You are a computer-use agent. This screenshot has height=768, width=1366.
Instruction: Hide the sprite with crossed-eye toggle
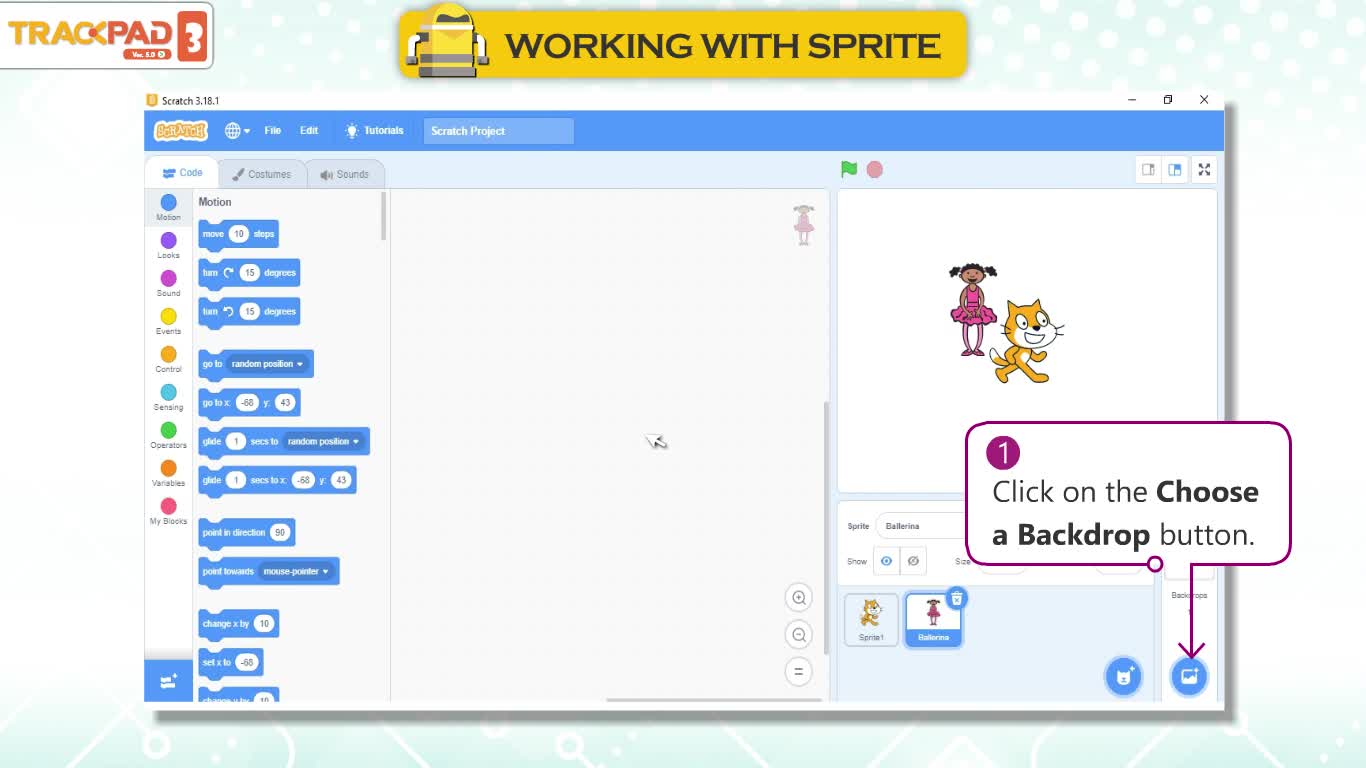(913, 561)
